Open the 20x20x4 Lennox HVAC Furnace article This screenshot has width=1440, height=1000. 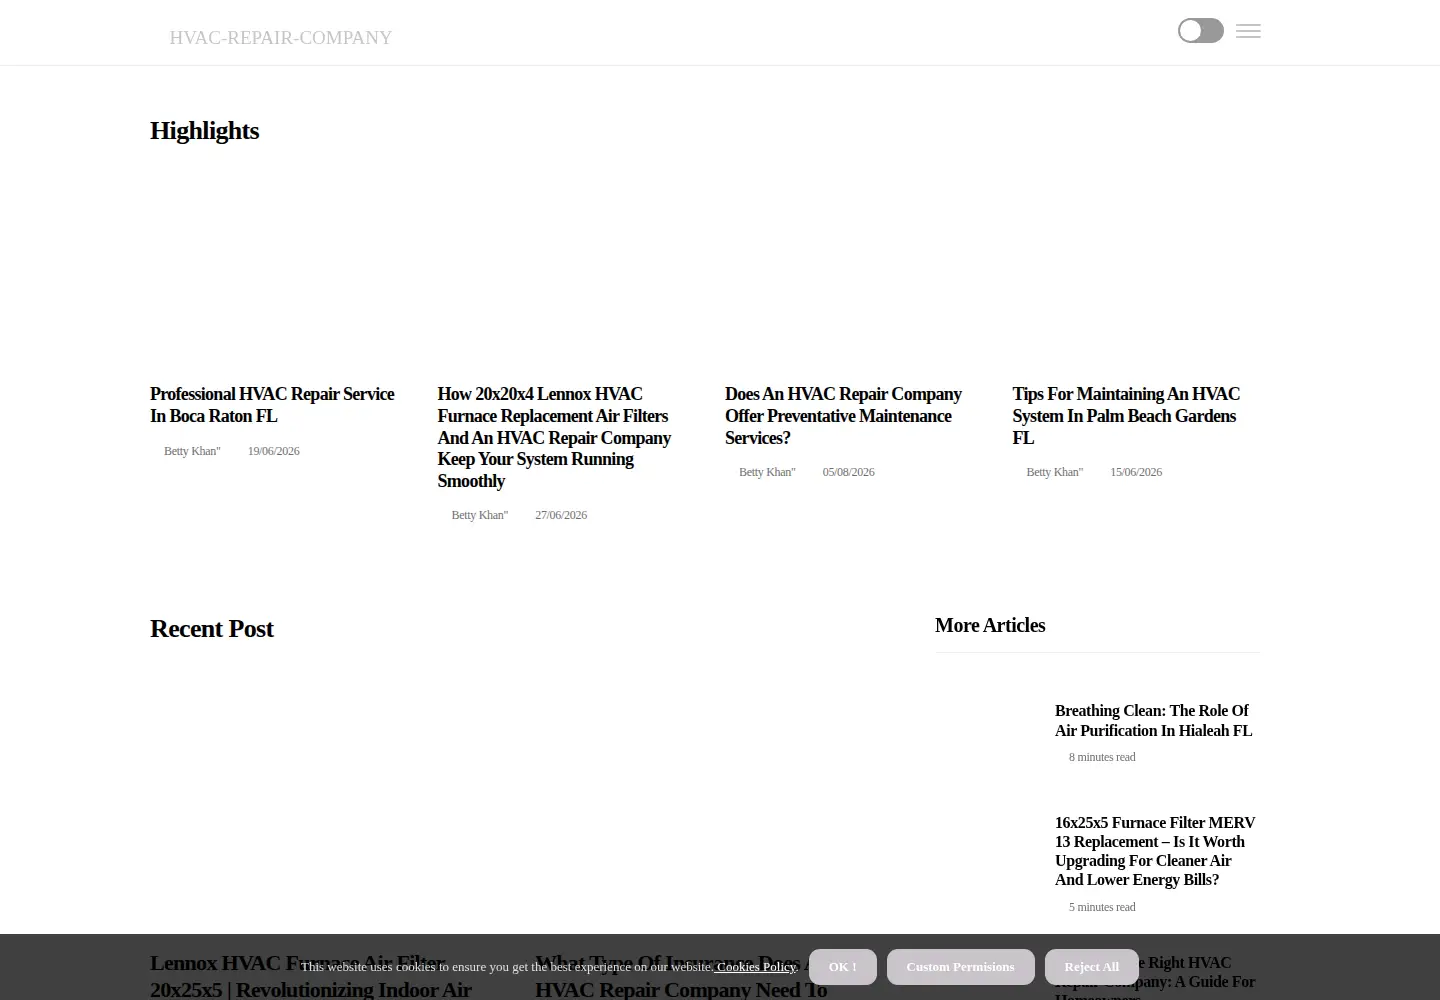point(555,437)
